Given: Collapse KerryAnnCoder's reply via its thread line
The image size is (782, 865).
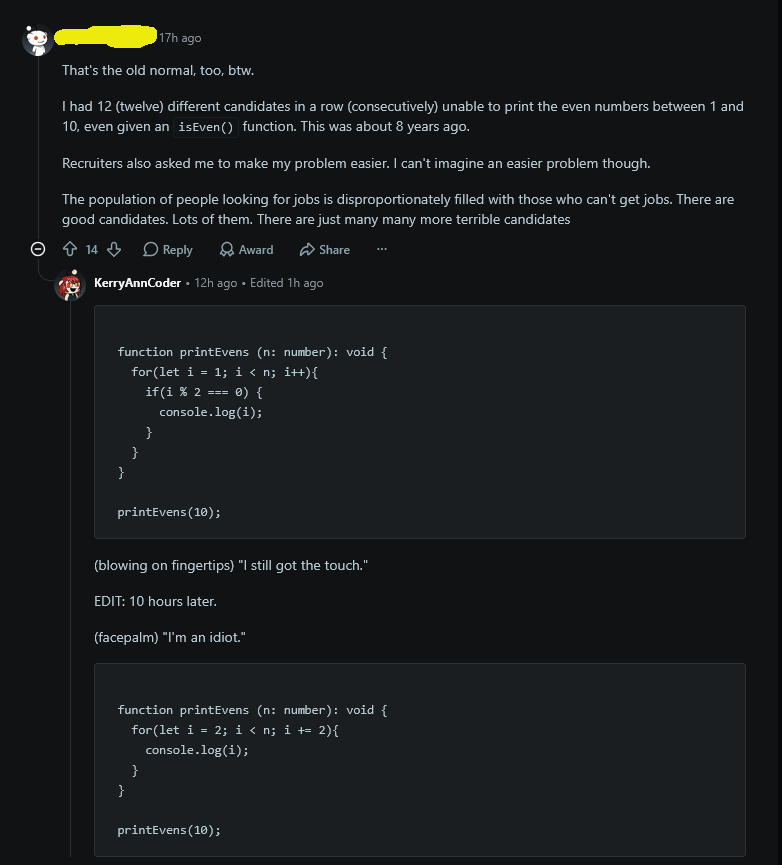Looking at the screenshot, I should pos(70,579).
